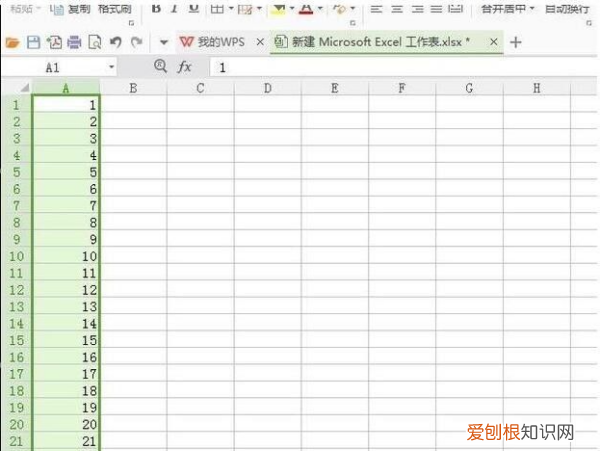
Task: Justify text alignment
Action: coord(436,8)
